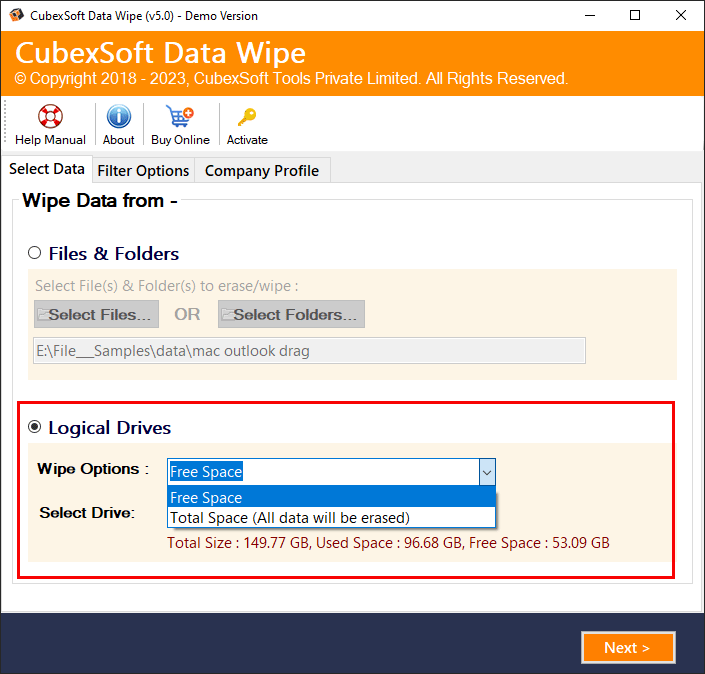Open the Company Profile tab
705x674 pixels.
coord(261,171)
